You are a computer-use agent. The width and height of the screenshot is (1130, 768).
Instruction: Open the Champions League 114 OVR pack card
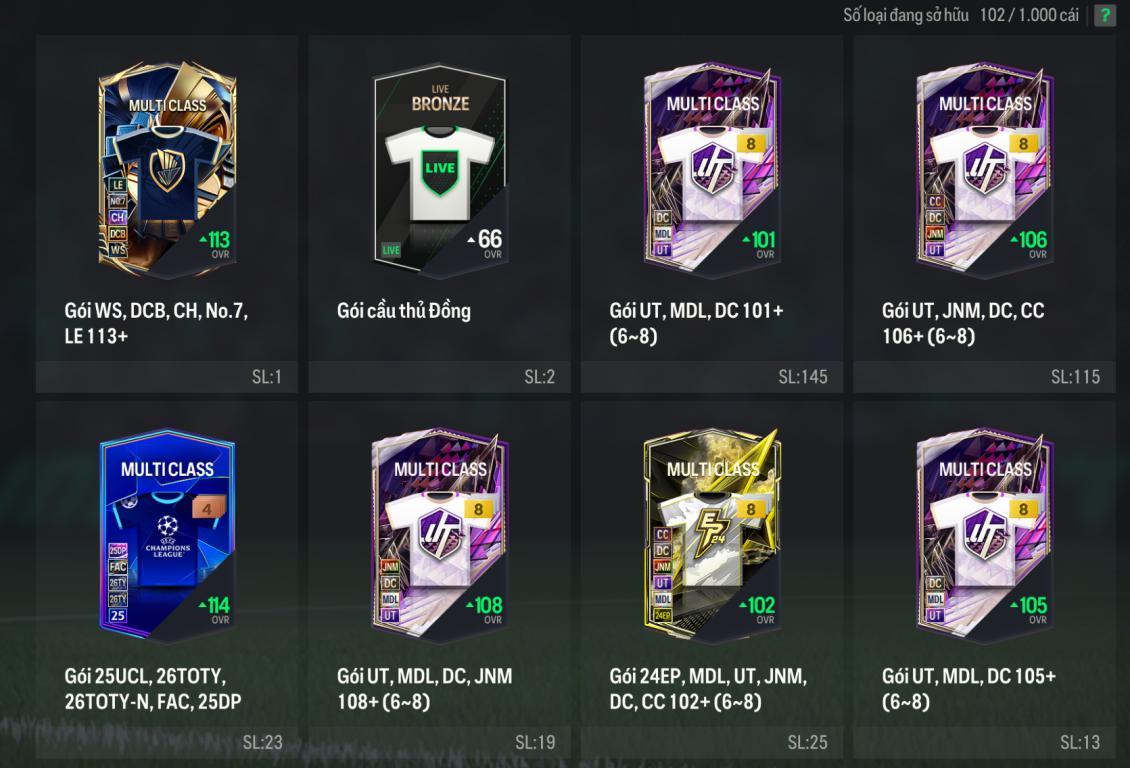click(167, 535)
